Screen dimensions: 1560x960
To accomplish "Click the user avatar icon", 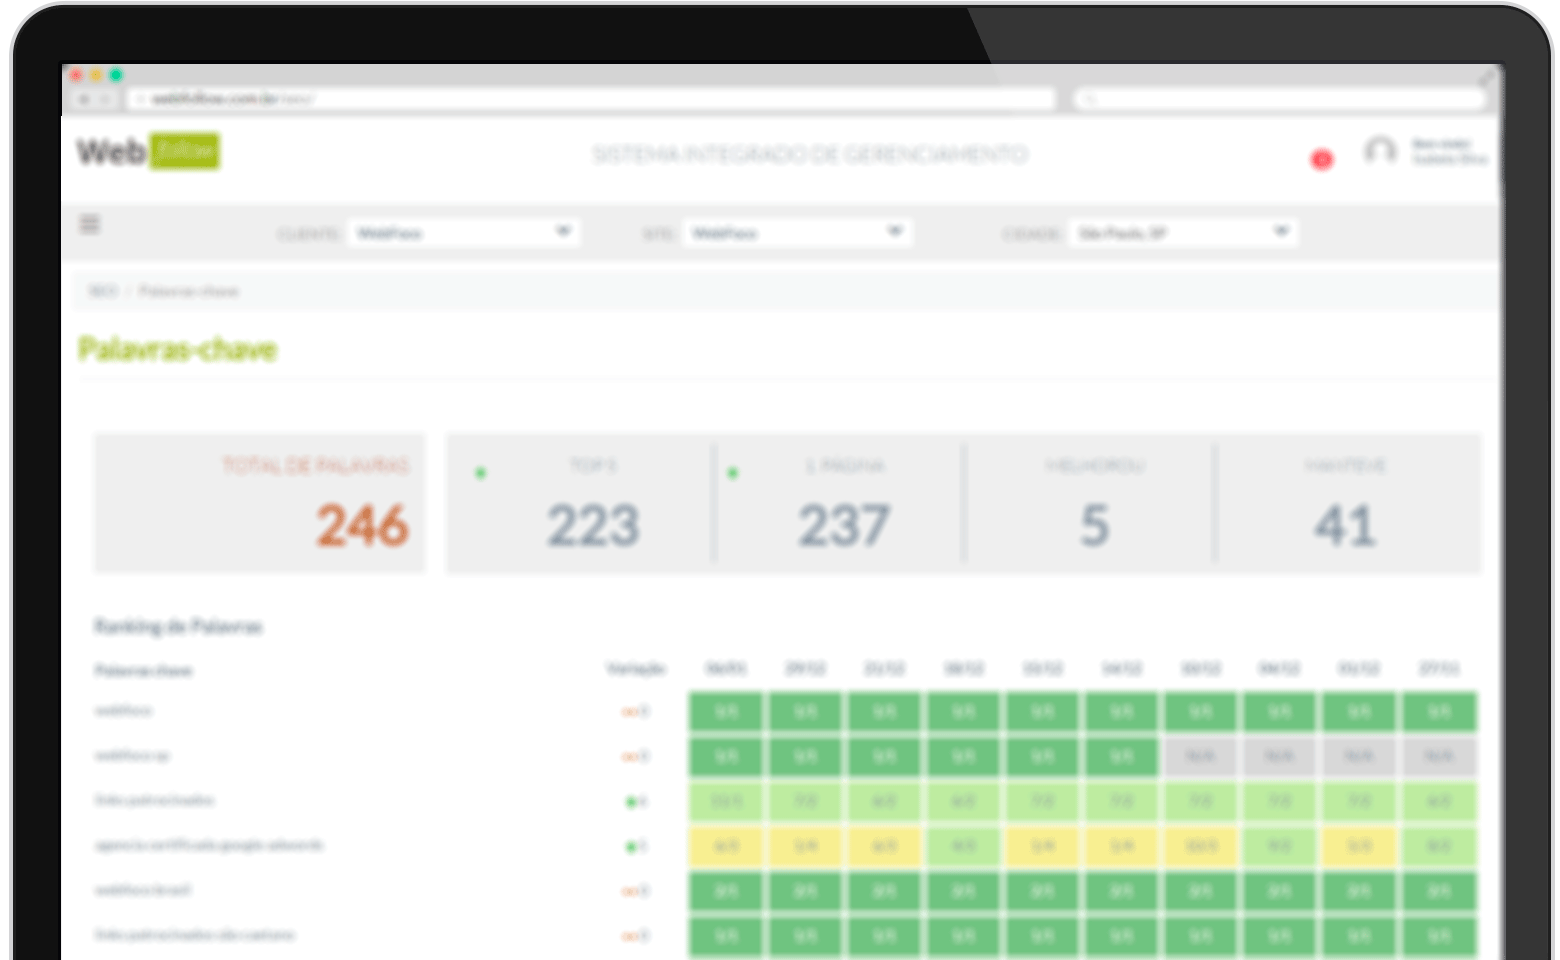I will click(x=1380, y=152).
